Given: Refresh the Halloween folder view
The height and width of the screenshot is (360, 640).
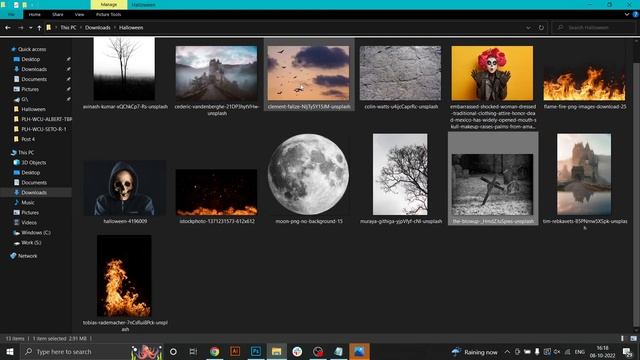Looking at the screenshot, I should click(x=541, y=28).
